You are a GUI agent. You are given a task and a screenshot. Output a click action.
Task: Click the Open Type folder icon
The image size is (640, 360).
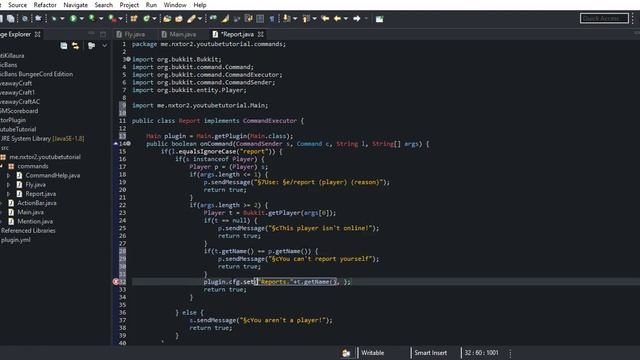[x=167, y=19]
